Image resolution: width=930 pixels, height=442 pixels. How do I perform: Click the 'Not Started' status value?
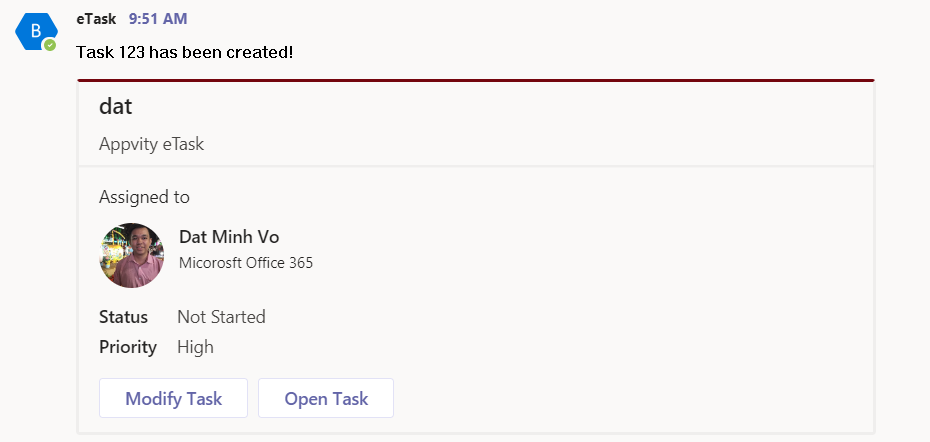click(221, 317)
